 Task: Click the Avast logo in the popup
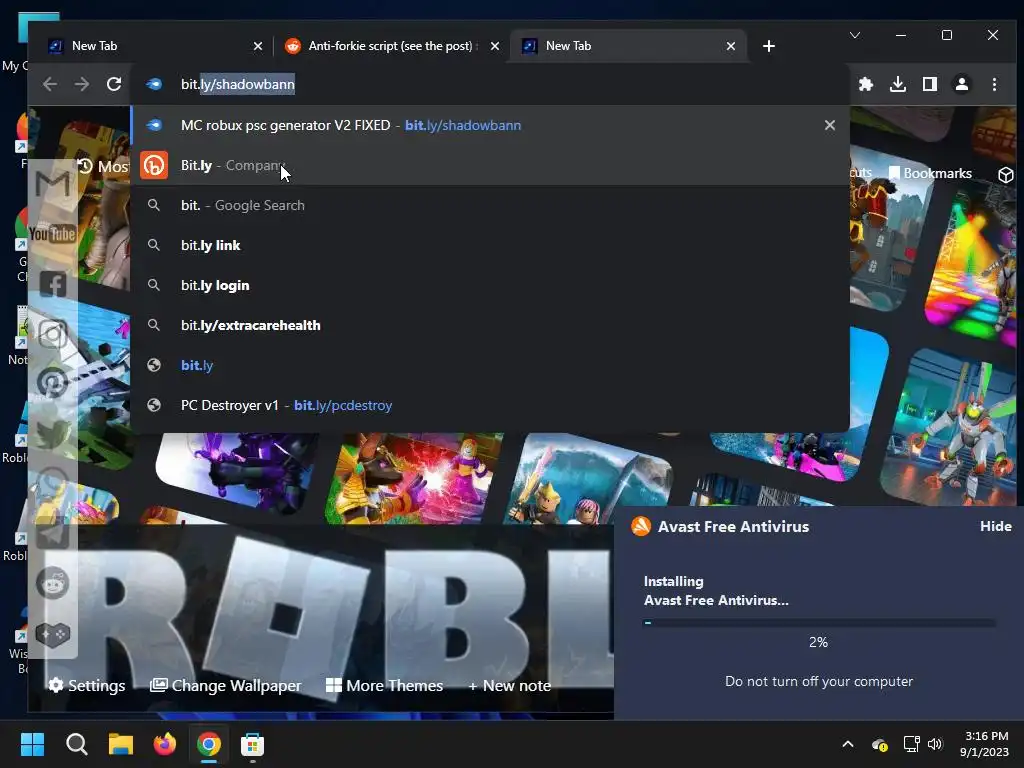tap(641, 526)
